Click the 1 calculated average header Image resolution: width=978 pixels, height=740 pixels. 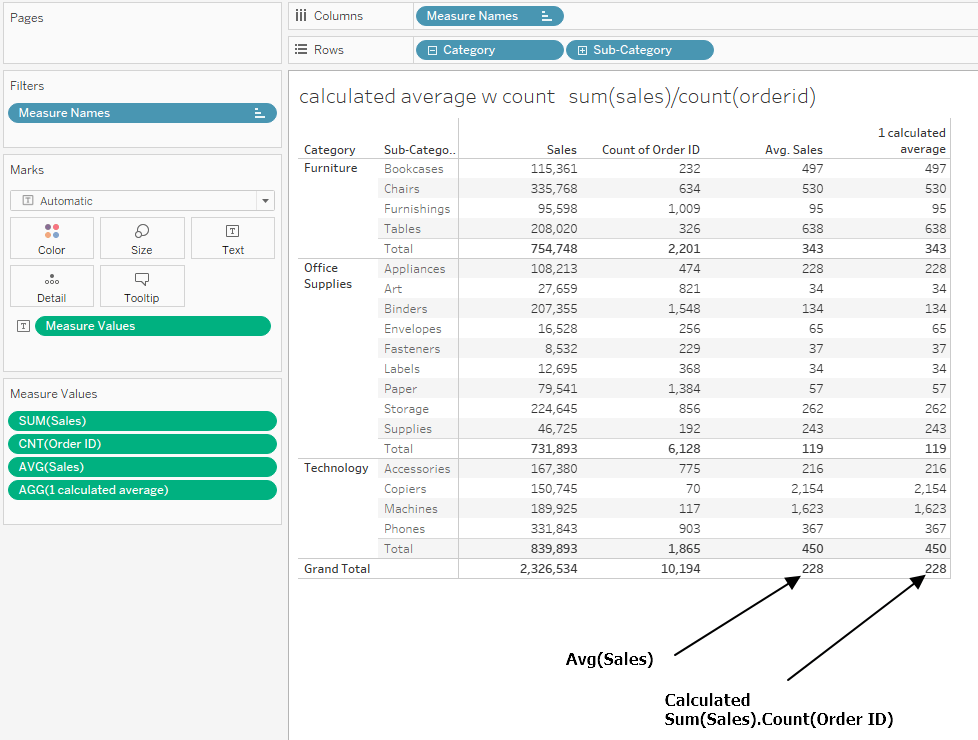(x=911, y=141)
